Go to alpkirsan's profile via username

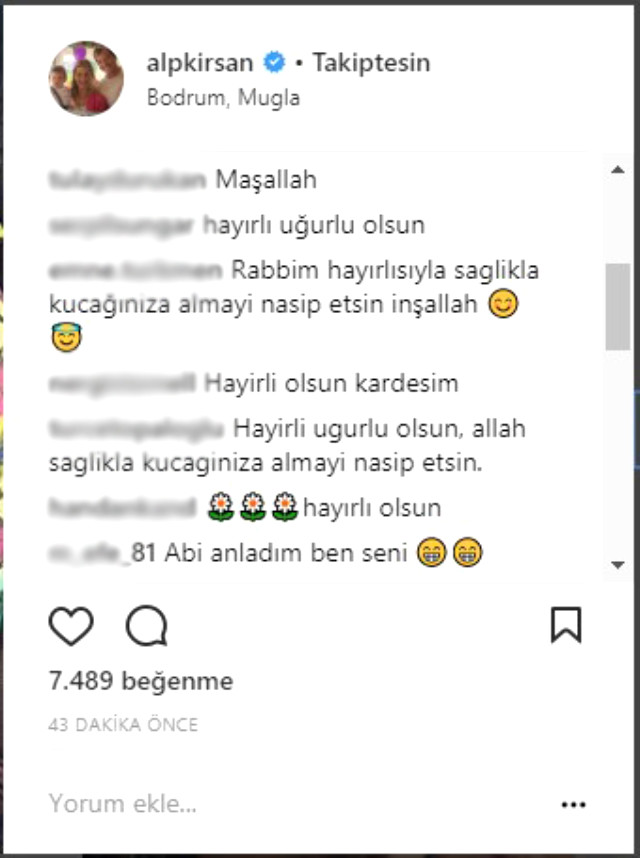tap(200, 63)
